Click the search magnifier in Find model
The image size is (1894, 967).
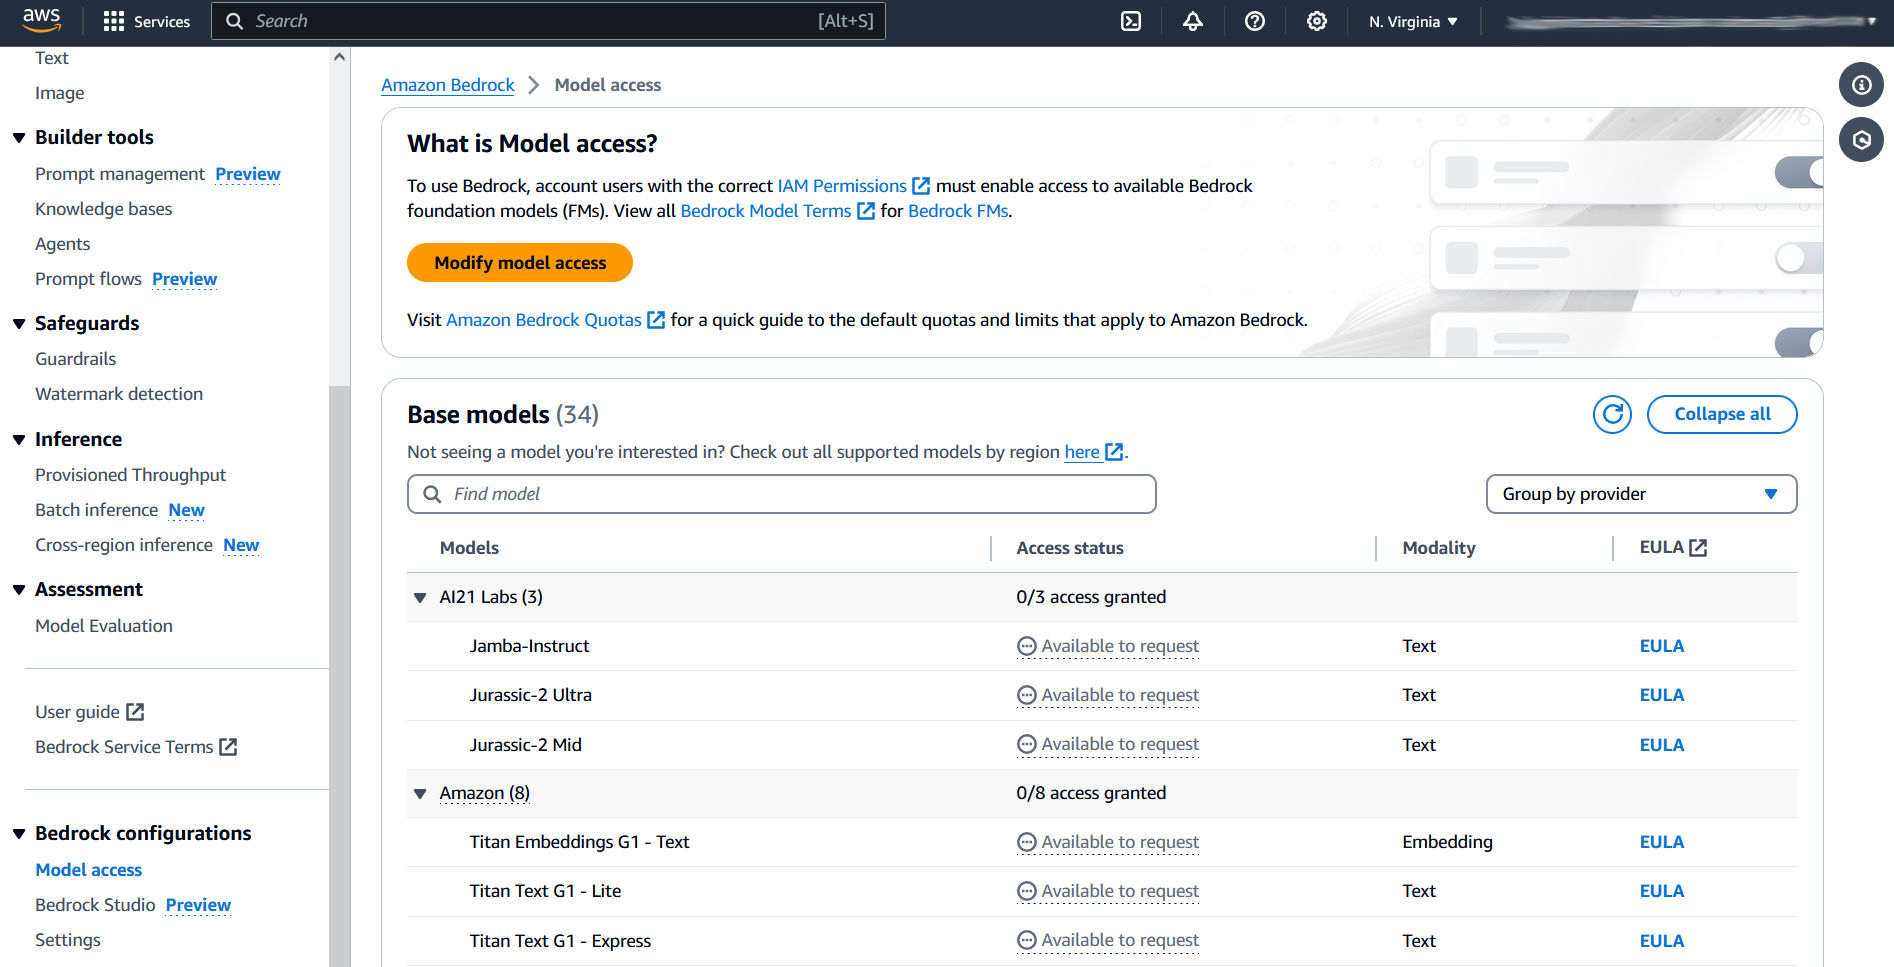click(x=432, y=494)
